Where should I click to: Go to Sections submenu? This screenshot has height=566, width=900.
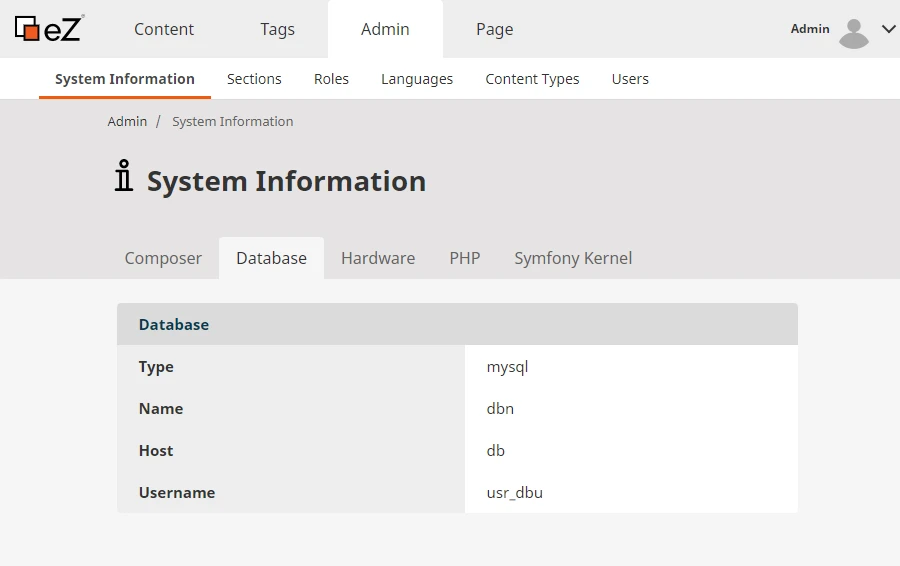[254, 79]
